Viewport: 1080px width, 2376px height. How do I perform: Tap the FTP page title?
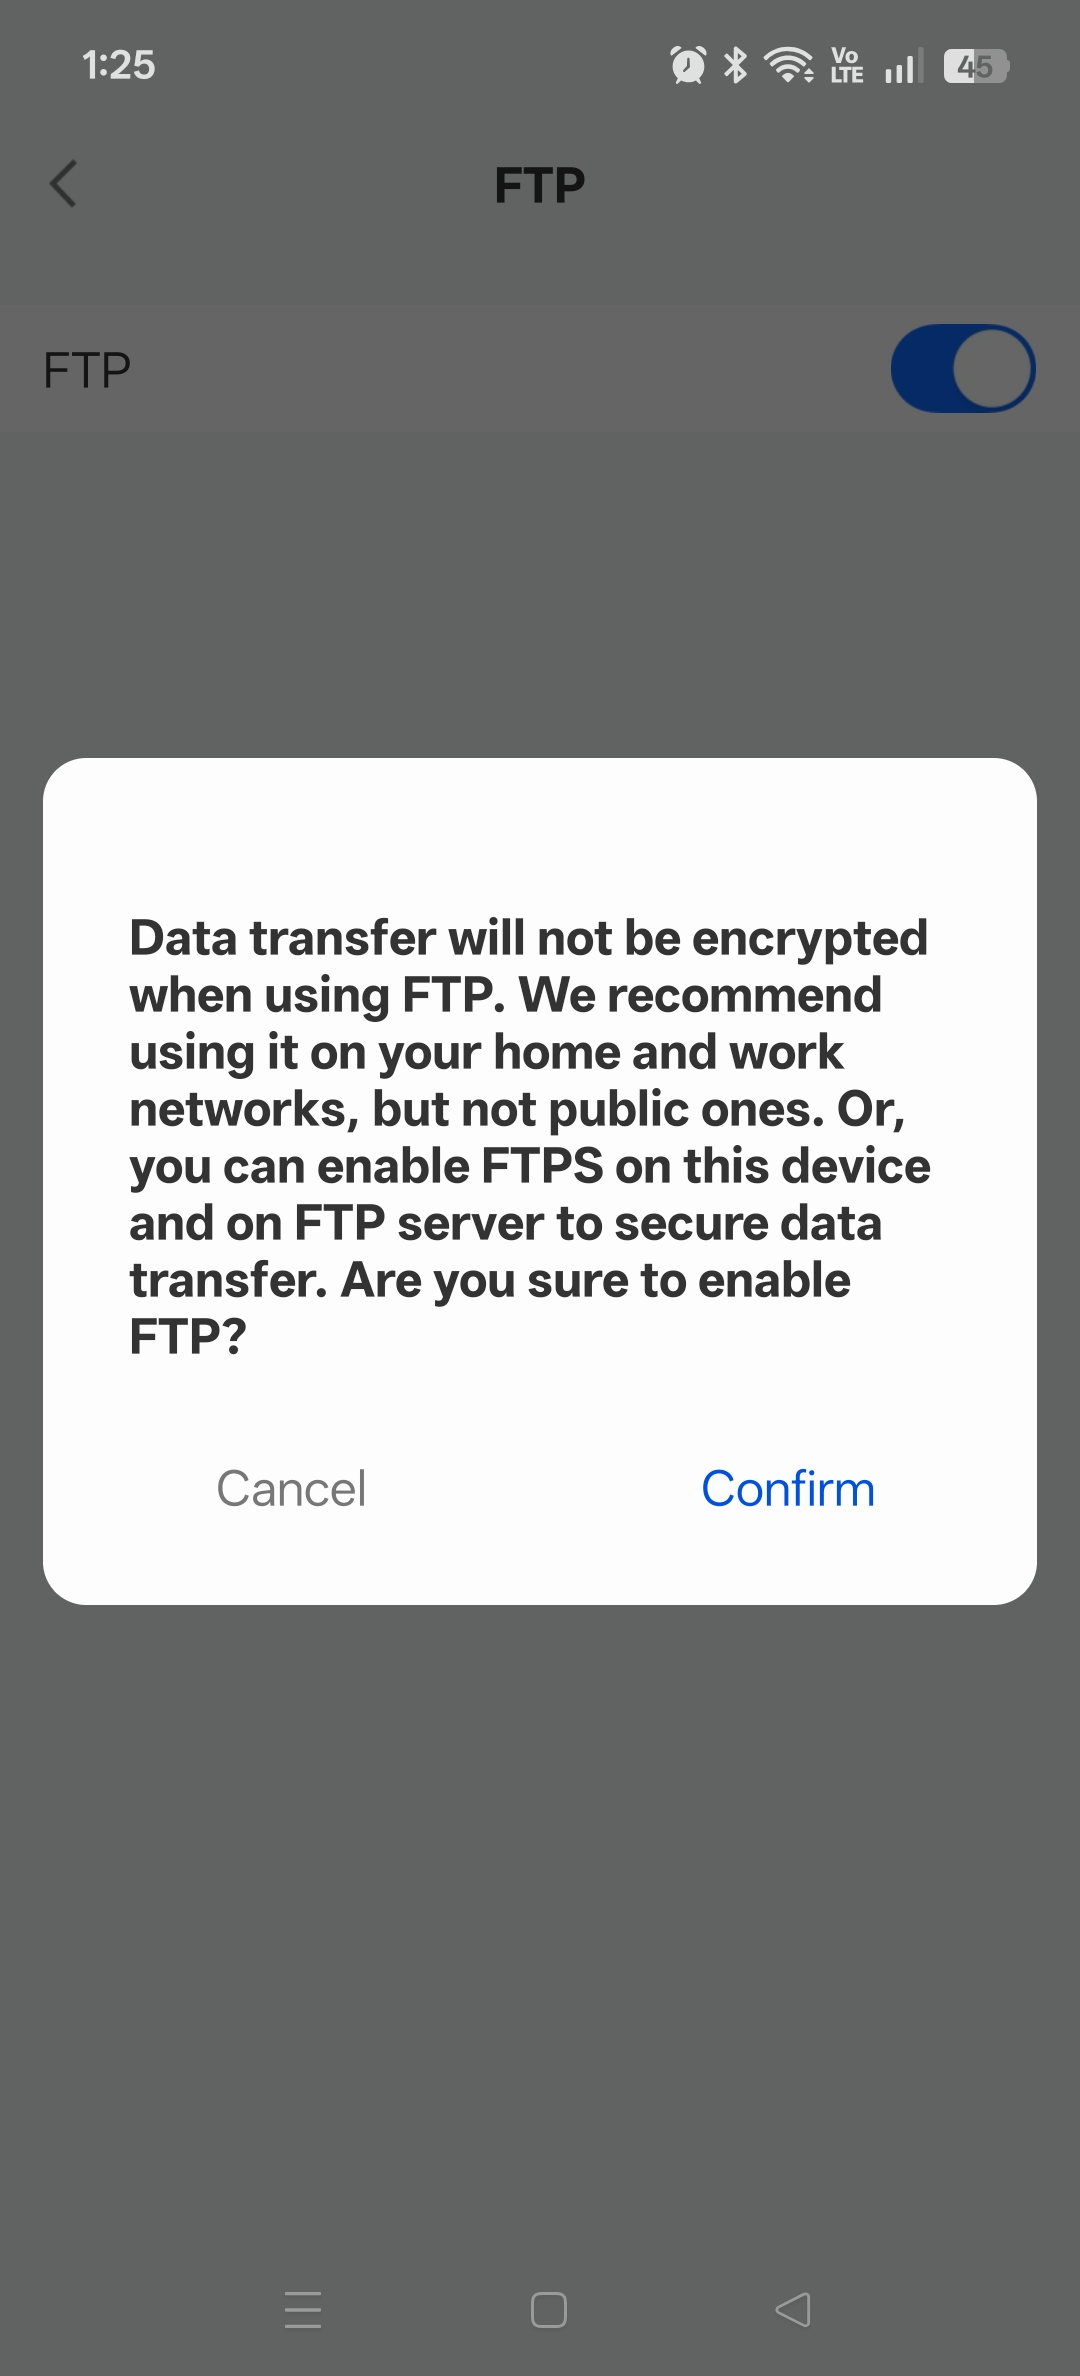[x=540, y=185]
